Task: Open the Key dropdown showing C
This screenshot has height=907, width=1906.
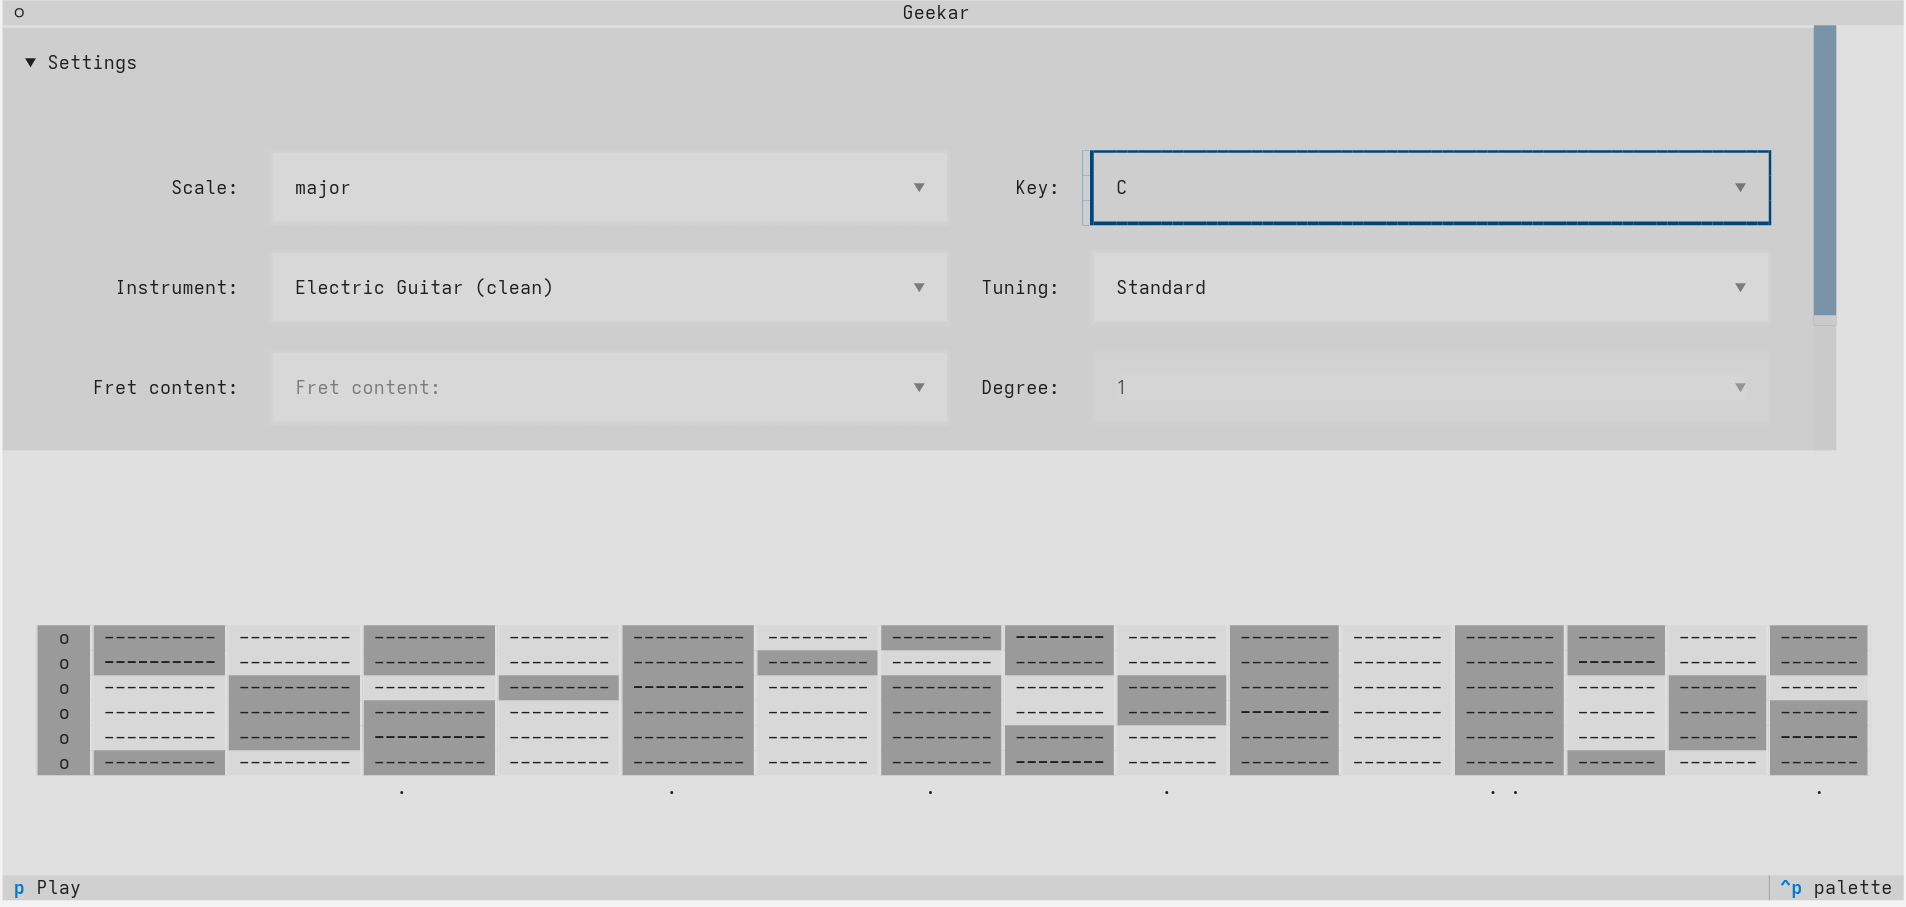Action: [x=1430, y=187]
